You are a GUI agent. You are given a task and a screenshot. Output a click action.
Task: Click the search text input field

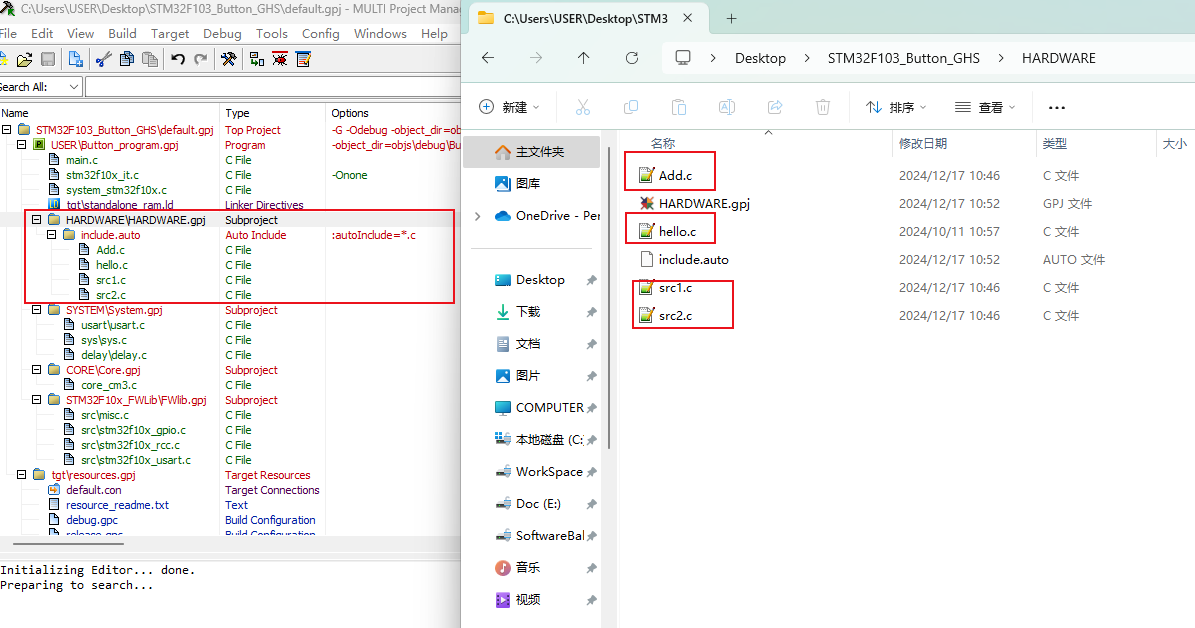[x=270, y=87]
